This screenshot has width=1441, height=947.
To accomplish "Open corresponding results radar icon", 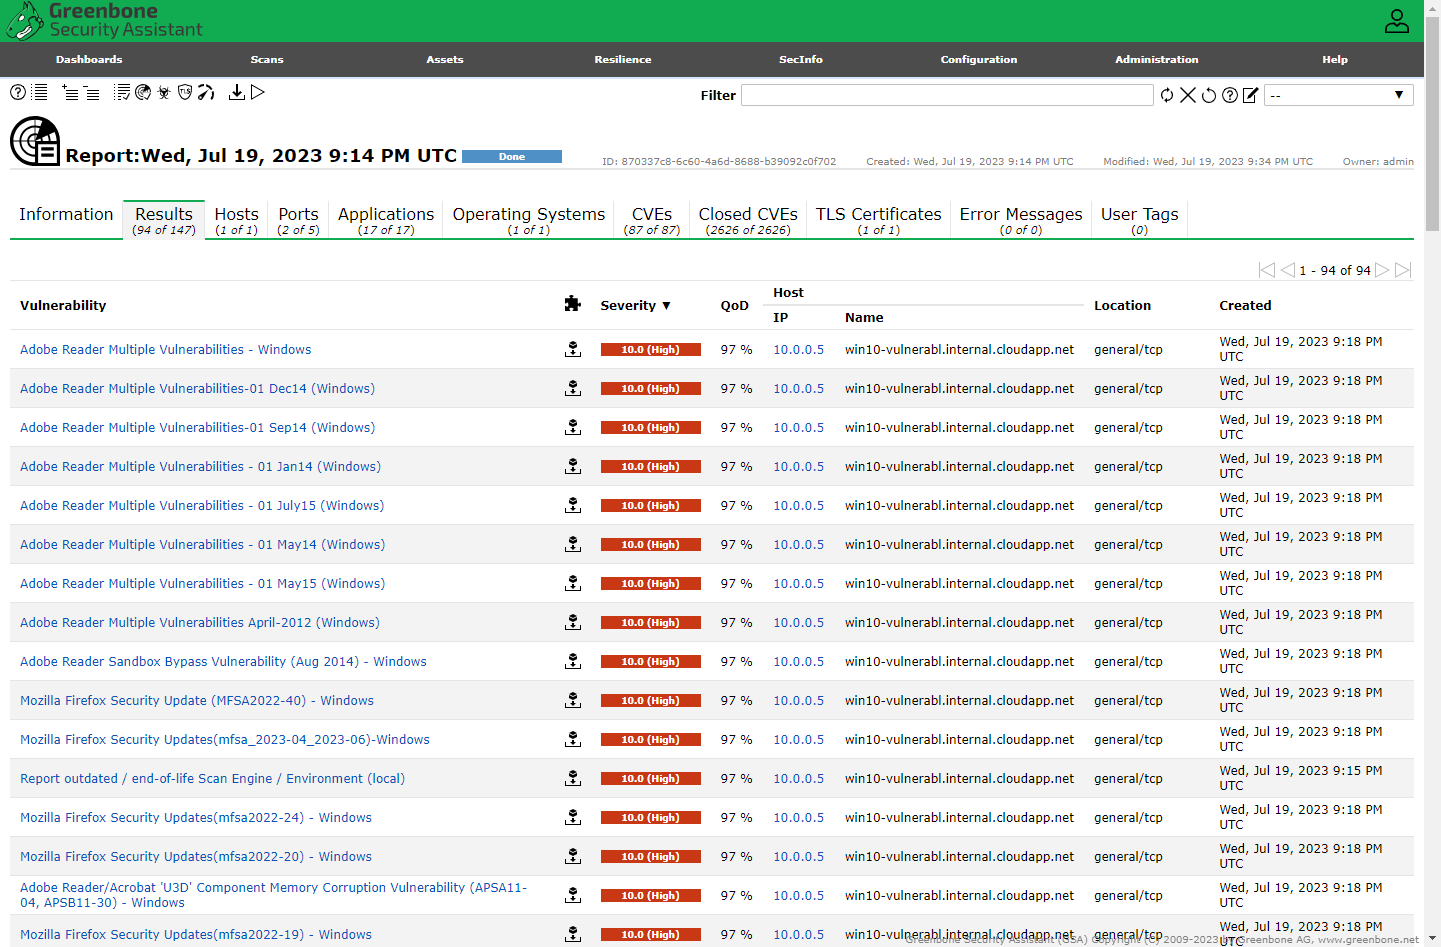I will (143, 92).
